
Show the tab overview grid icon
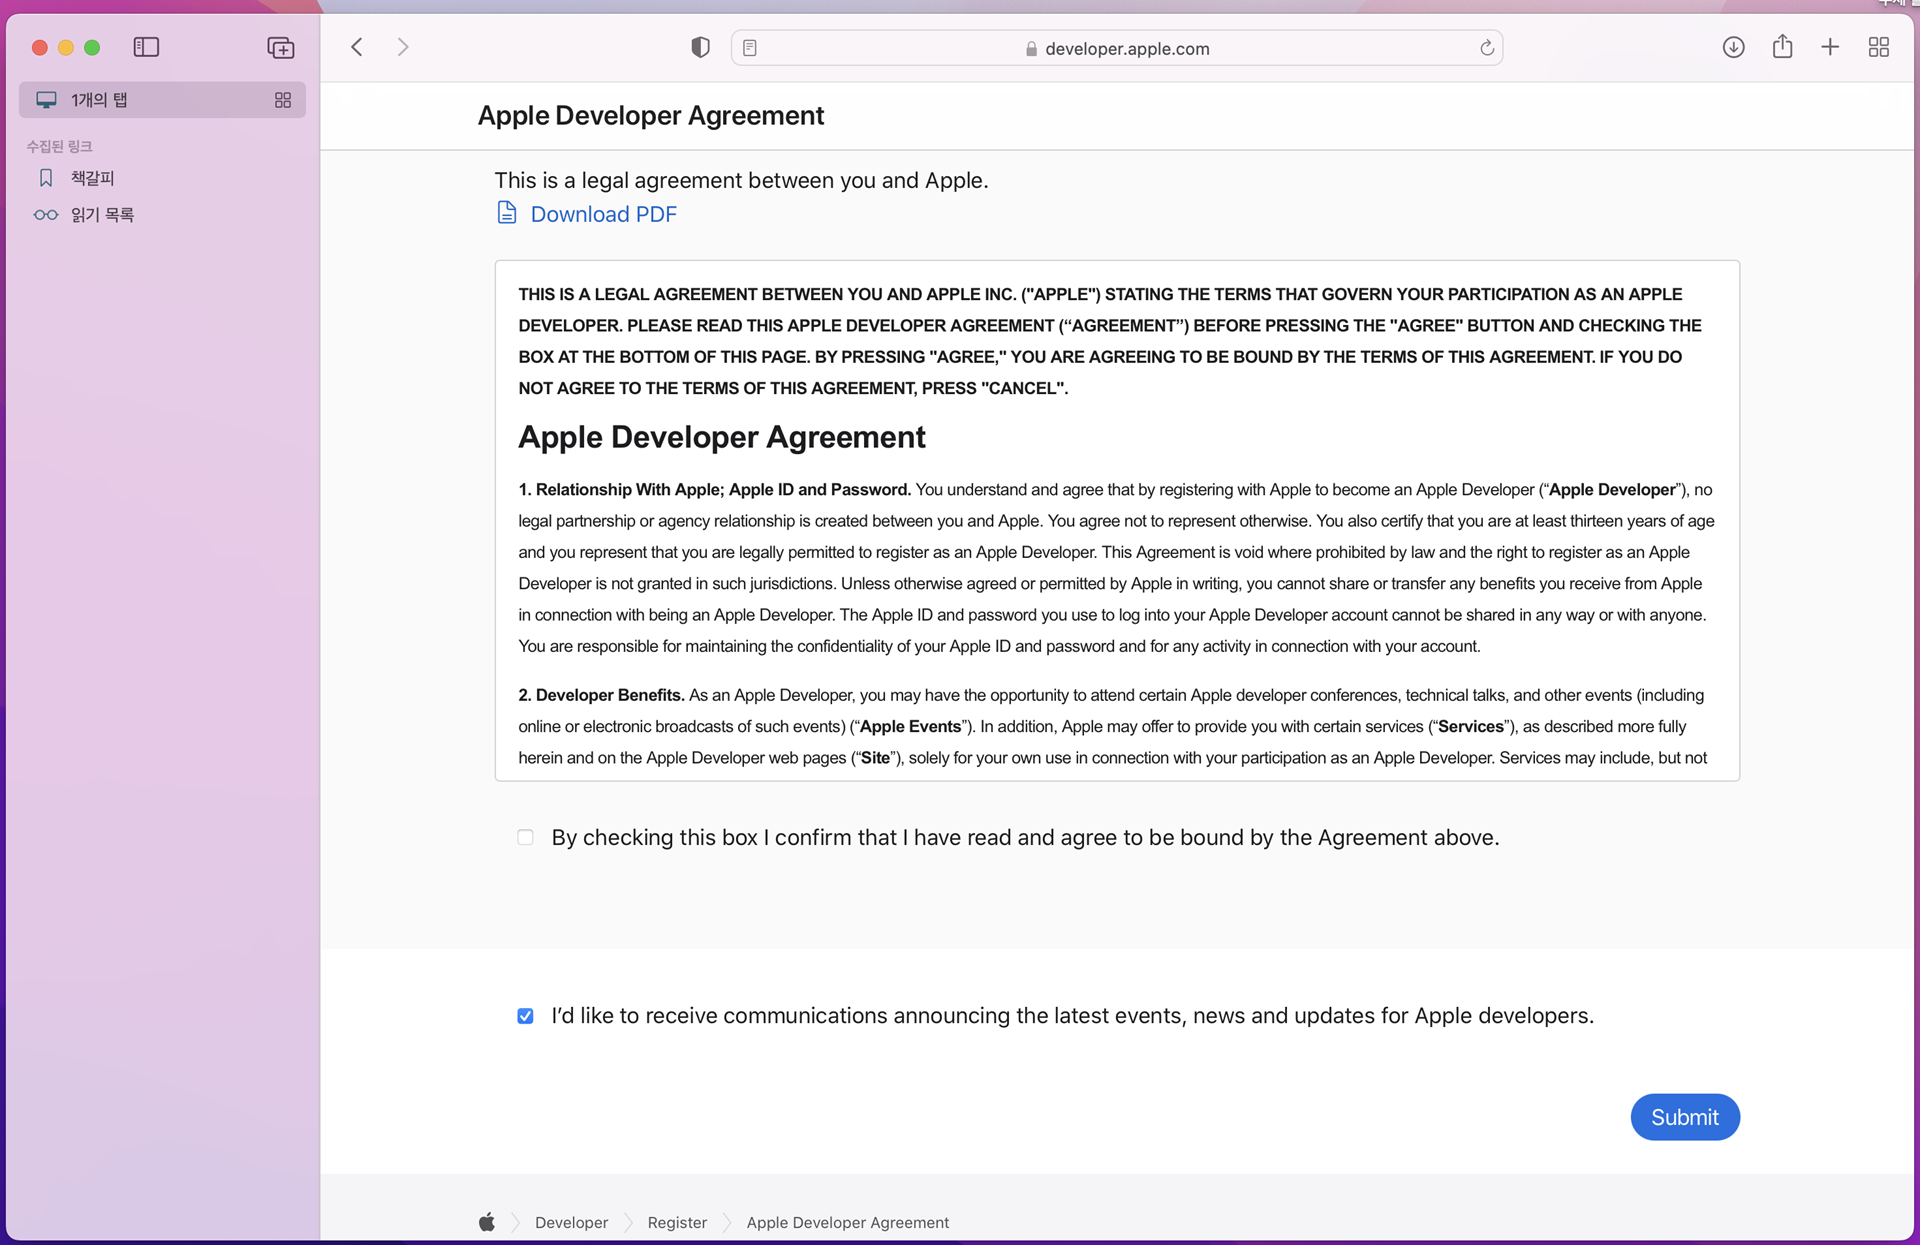1878,47
